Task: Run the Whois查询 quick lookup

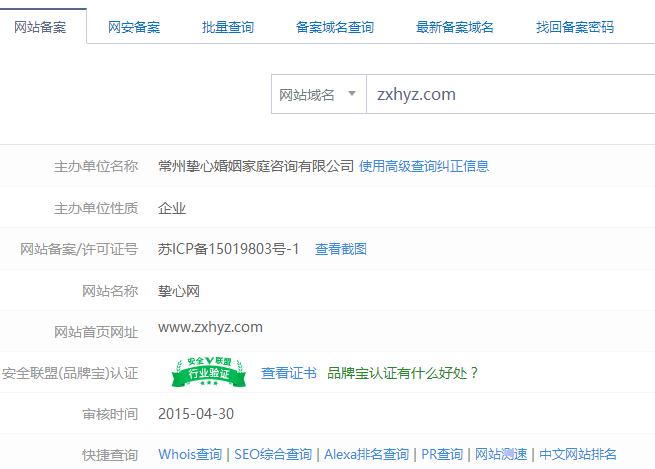Action: (190, 454)
